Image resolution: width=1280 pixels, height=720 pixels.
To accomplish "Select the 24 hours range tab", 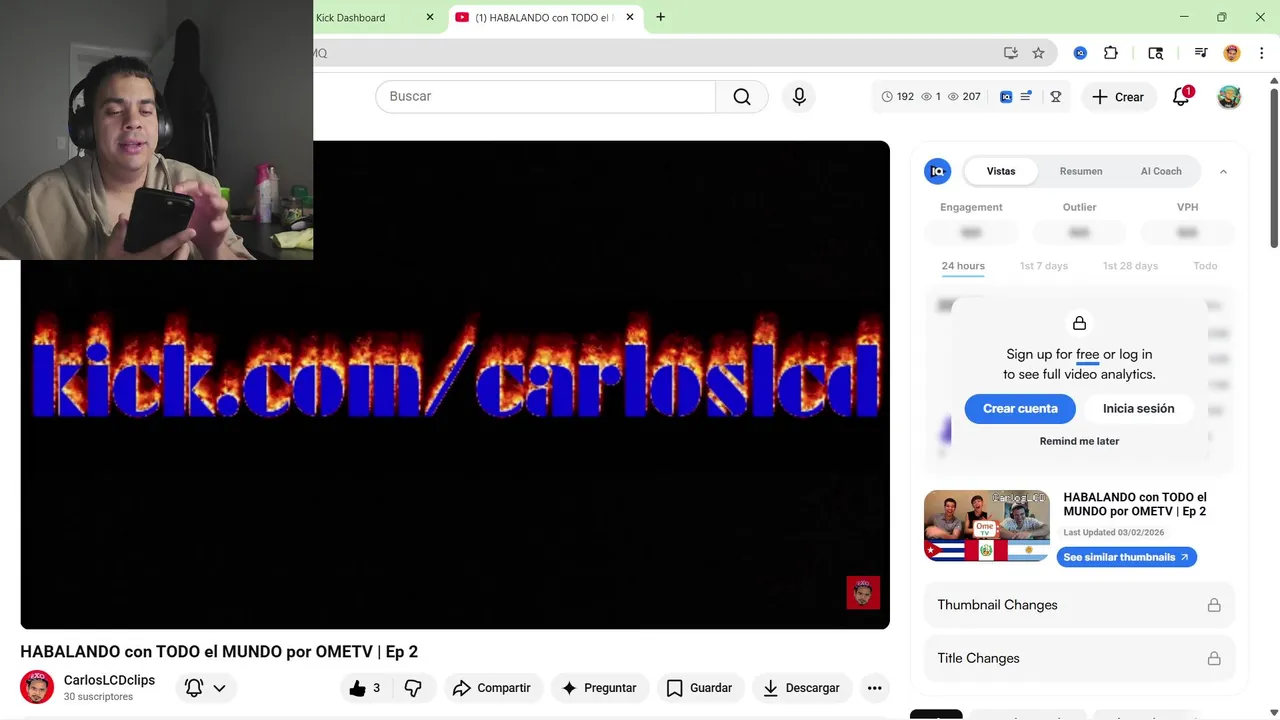I will coord(963,266).
